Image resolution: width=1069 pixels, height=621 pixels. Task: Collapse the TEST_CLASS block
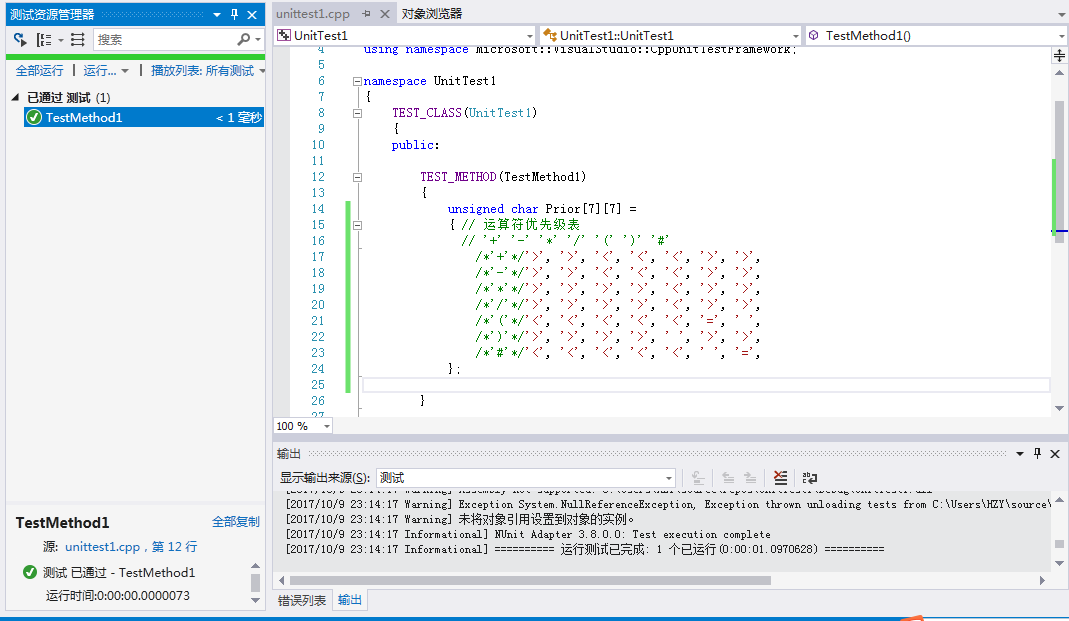pos(357,113)
